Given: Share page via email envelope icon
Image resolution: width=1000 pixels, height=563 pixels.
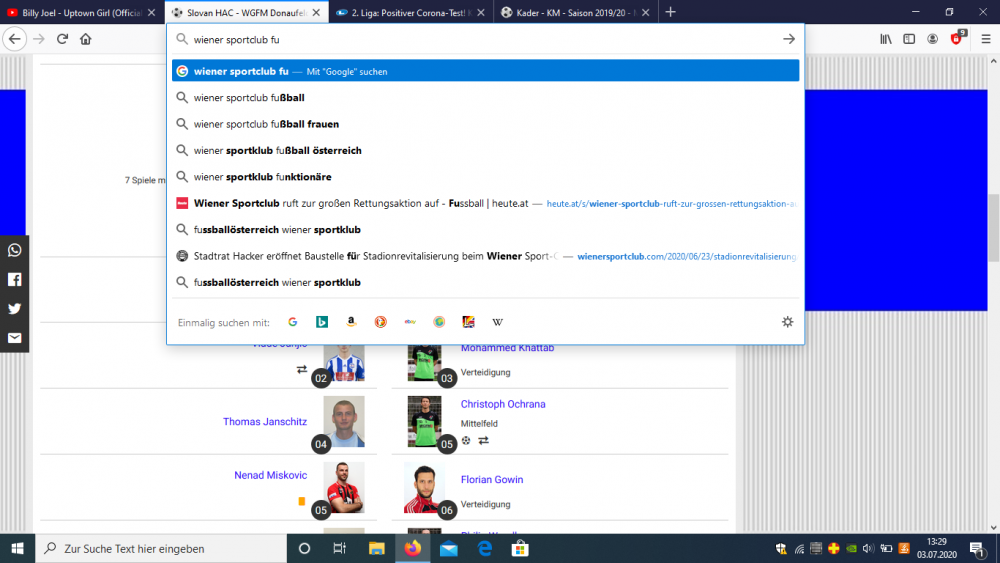Looking at the screenshot, I should 14,338.
